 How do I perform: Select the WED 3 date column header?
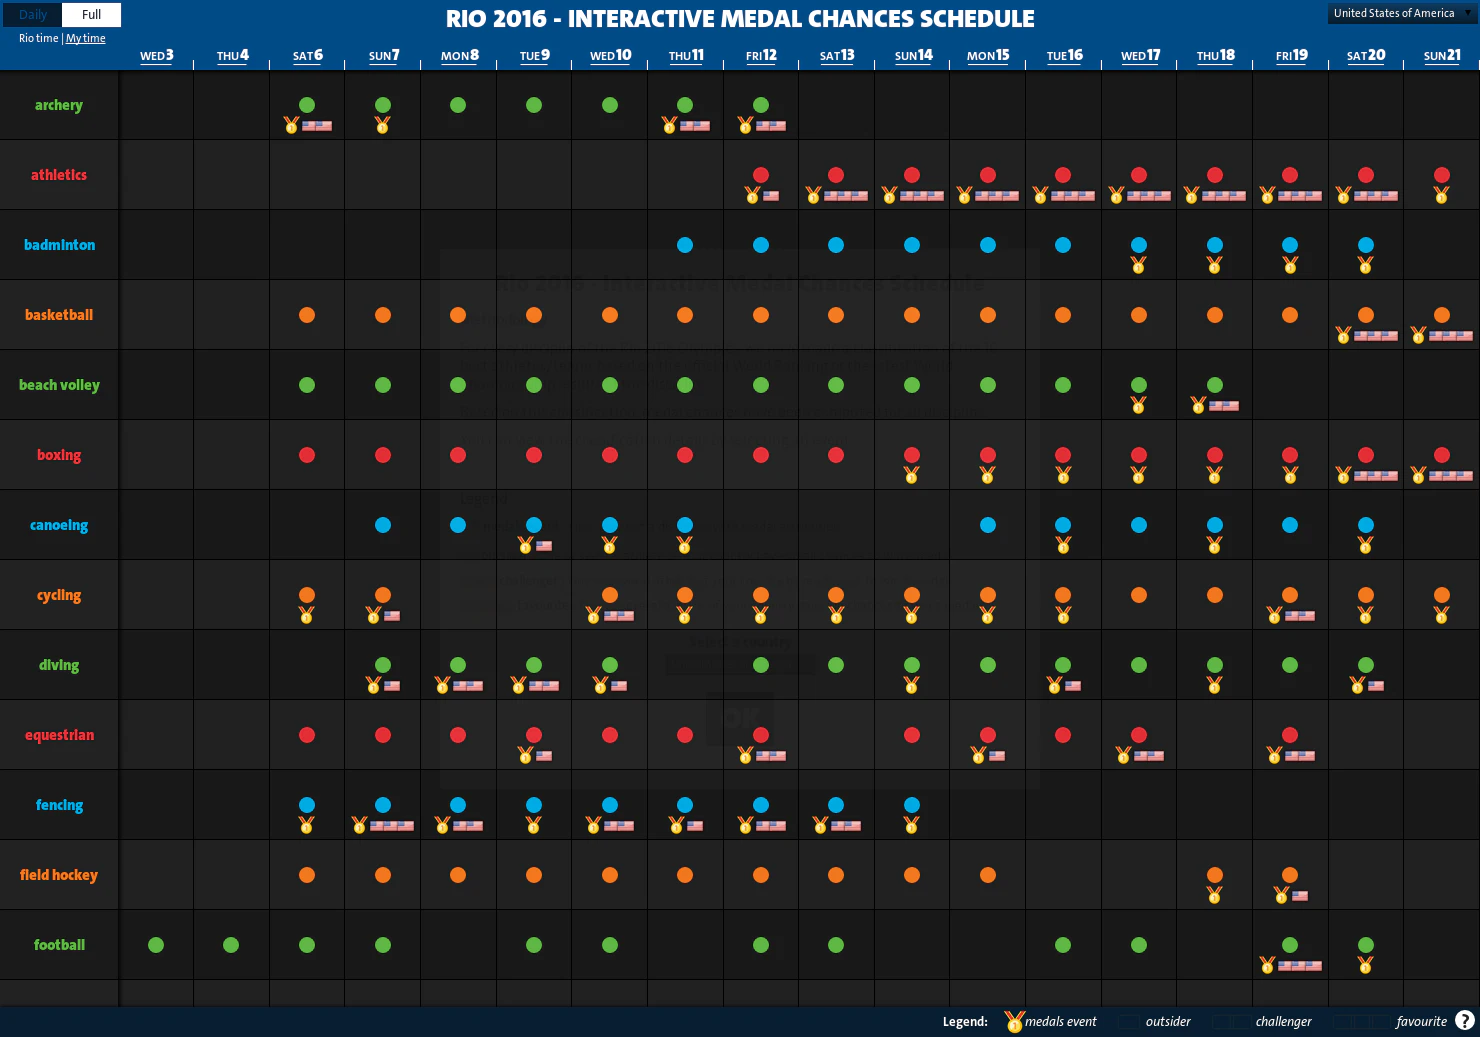pos(157,56)
